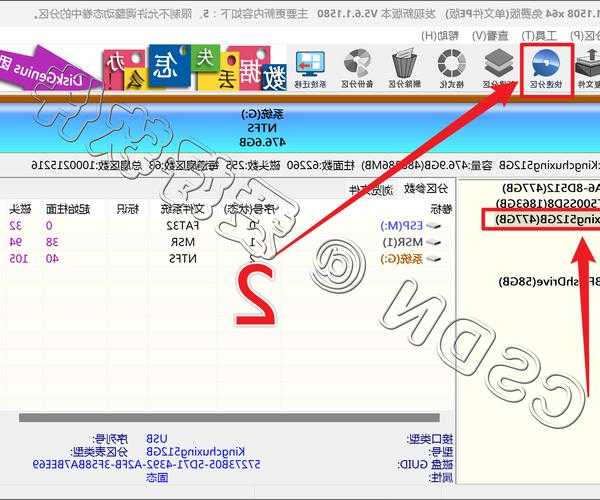Select the ESP(M:) partition row
Screen dimensions: 600x500
coord(228,226)
